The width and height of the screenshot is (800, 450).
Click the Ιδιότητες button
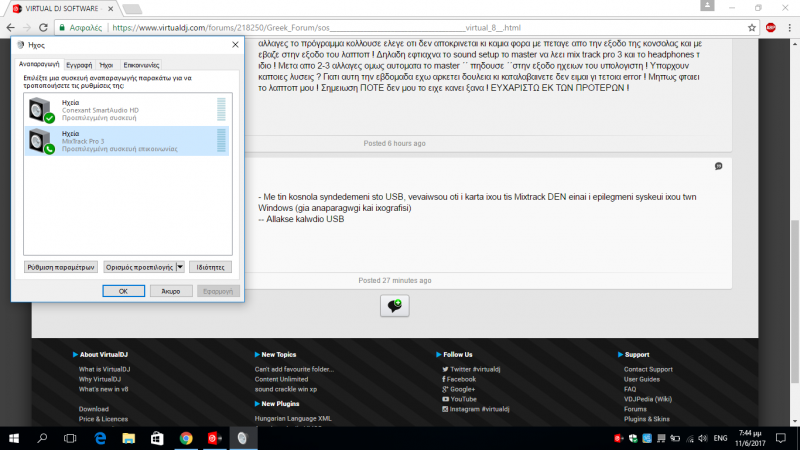[x=210, y=267]
